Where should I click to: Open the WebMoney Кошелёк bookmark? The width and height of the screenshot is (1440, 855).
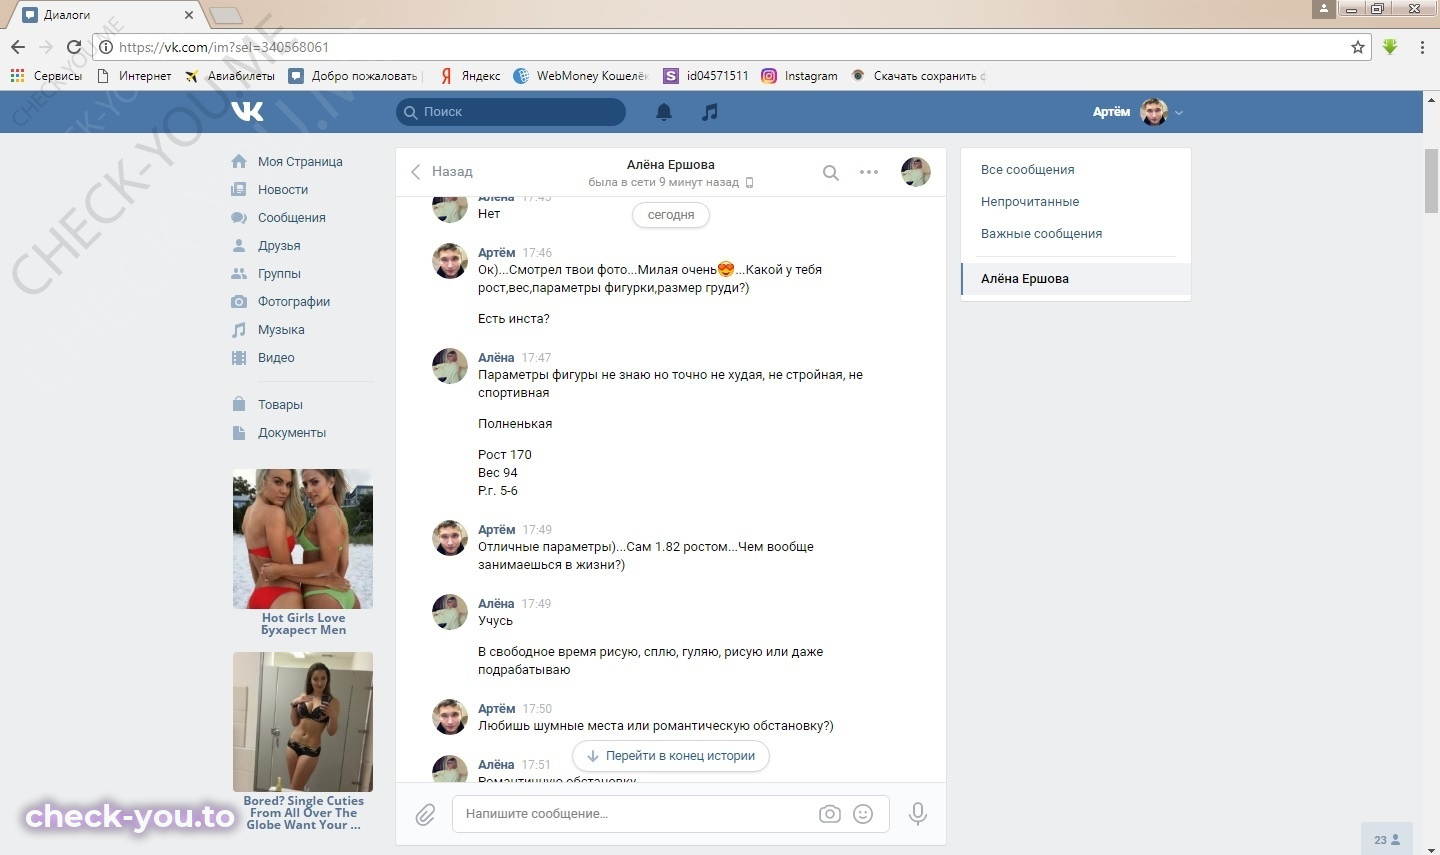click(581, 75)
